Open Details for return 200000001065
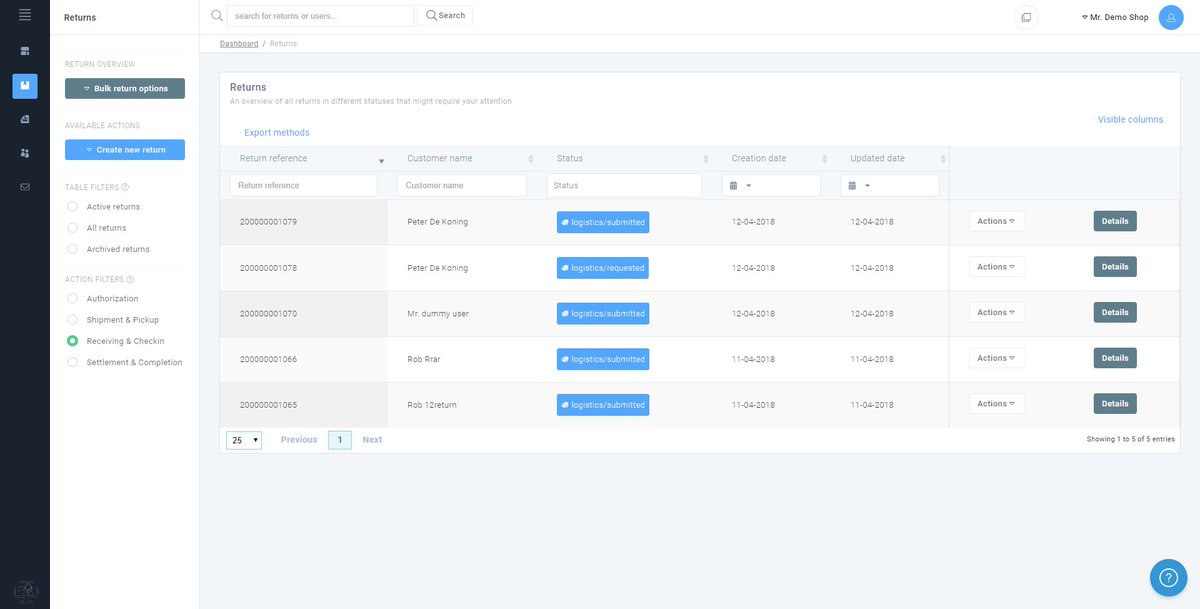 1115,404
